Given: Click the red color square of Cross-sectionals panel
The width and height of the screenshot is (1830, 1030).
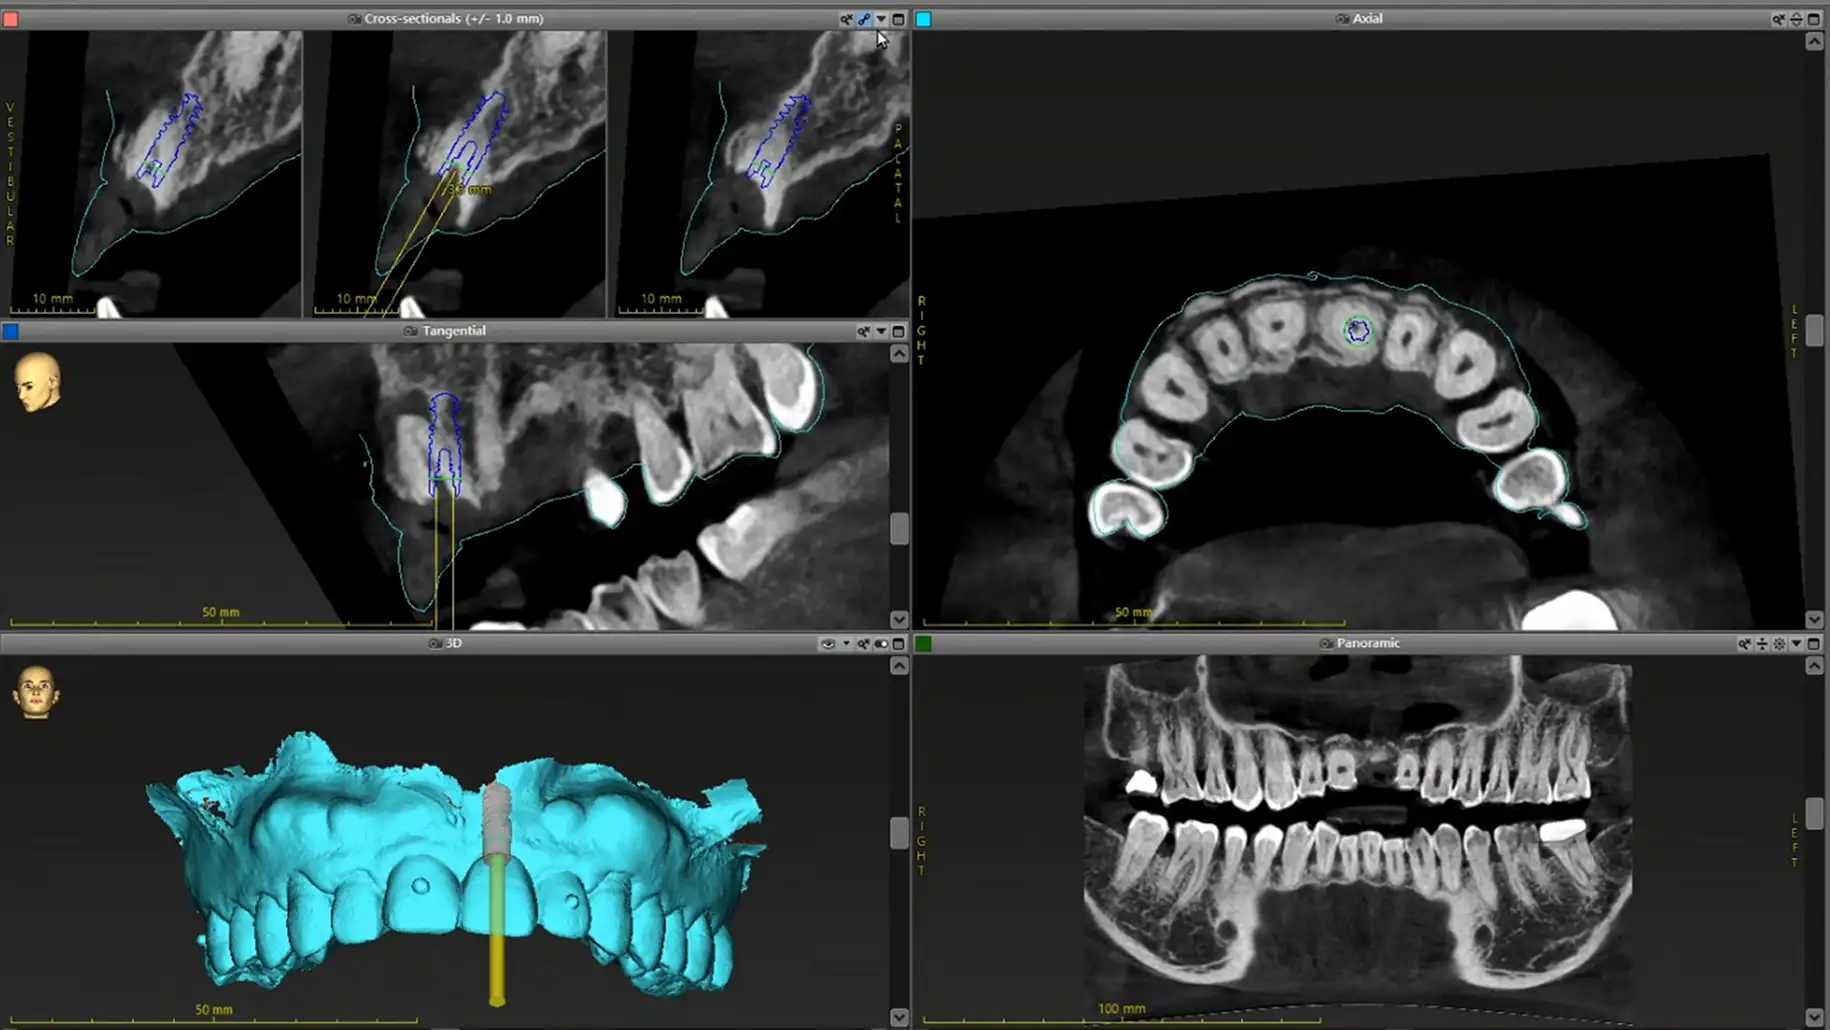Looking at the screenshot, I should click(x=11, y=19).
